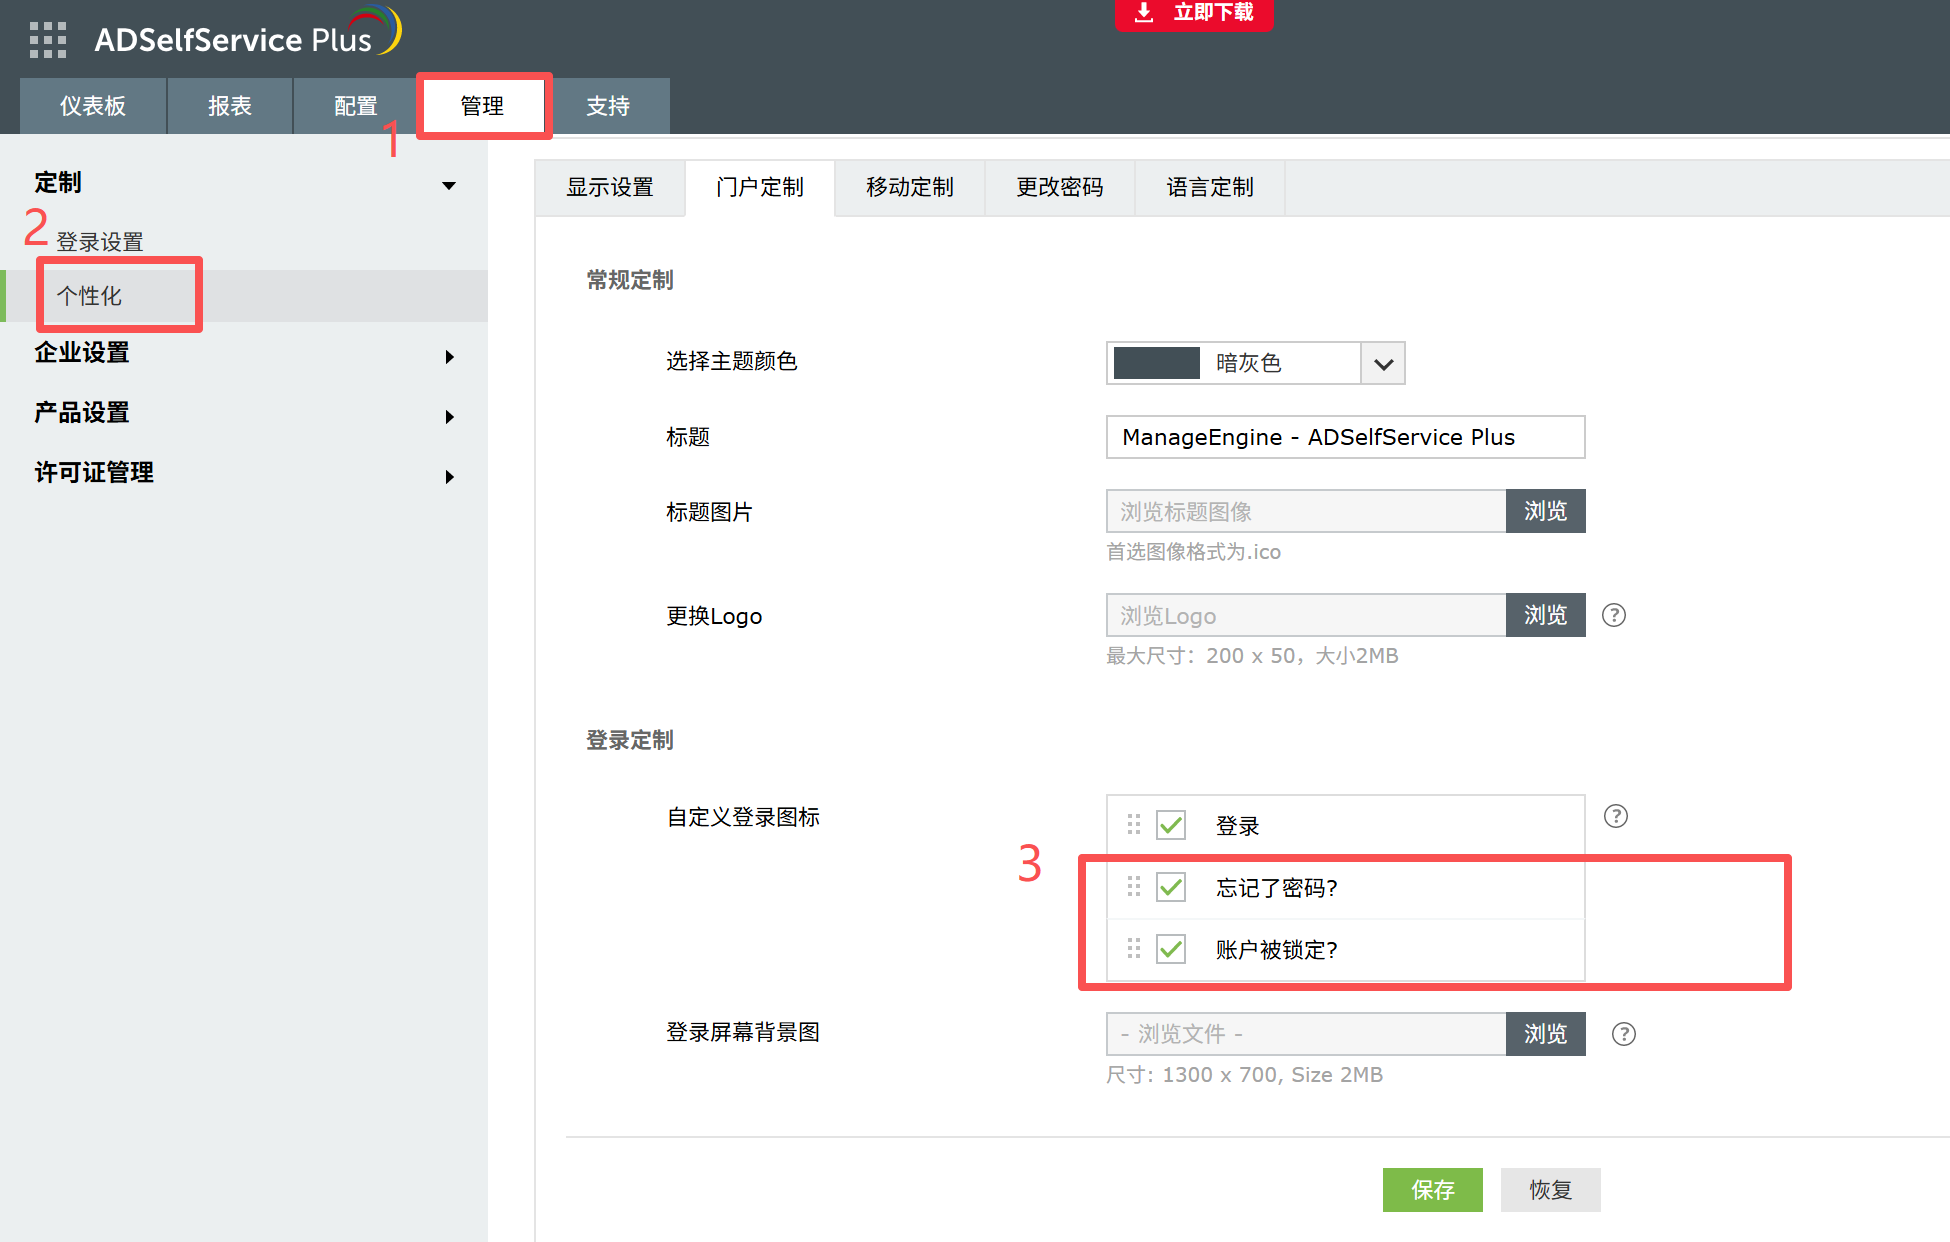Click the drag handle of 忘记了密码 row

click(x=1133, y=887)
